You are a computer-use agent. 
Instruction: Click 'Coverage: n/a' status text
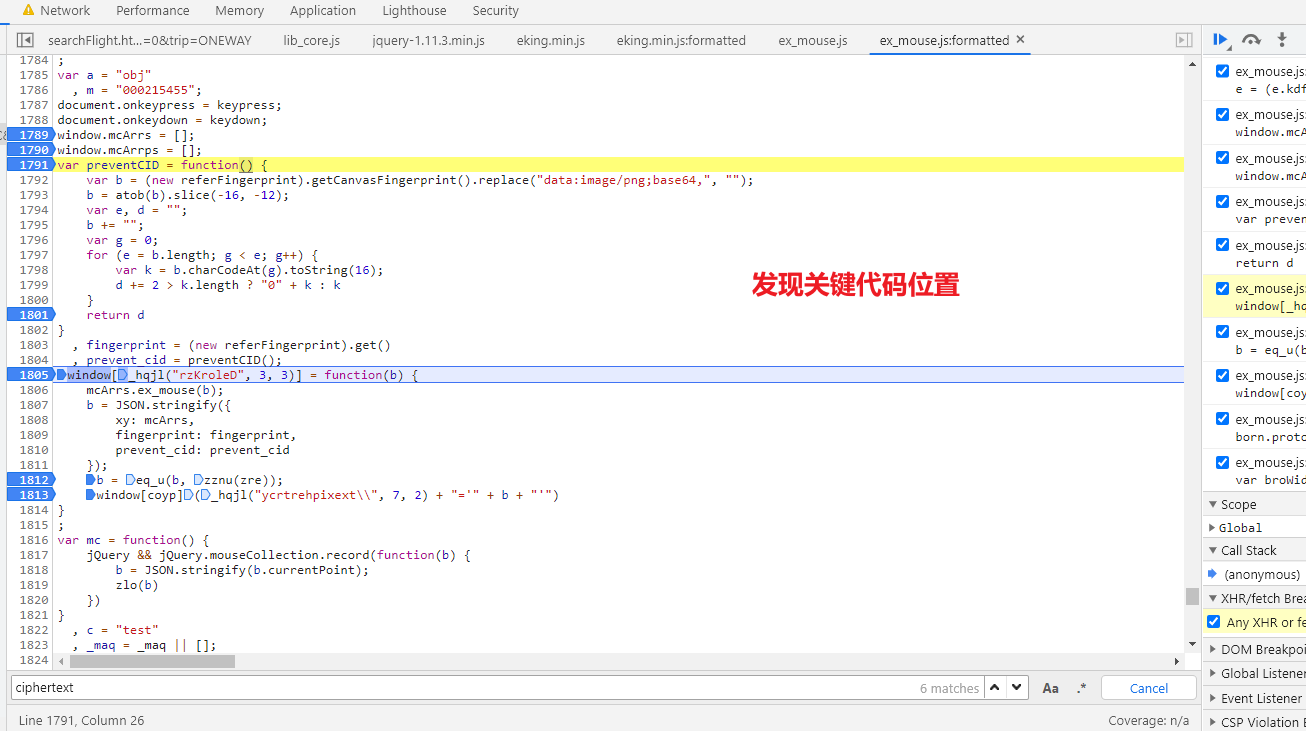[1149, 720]
